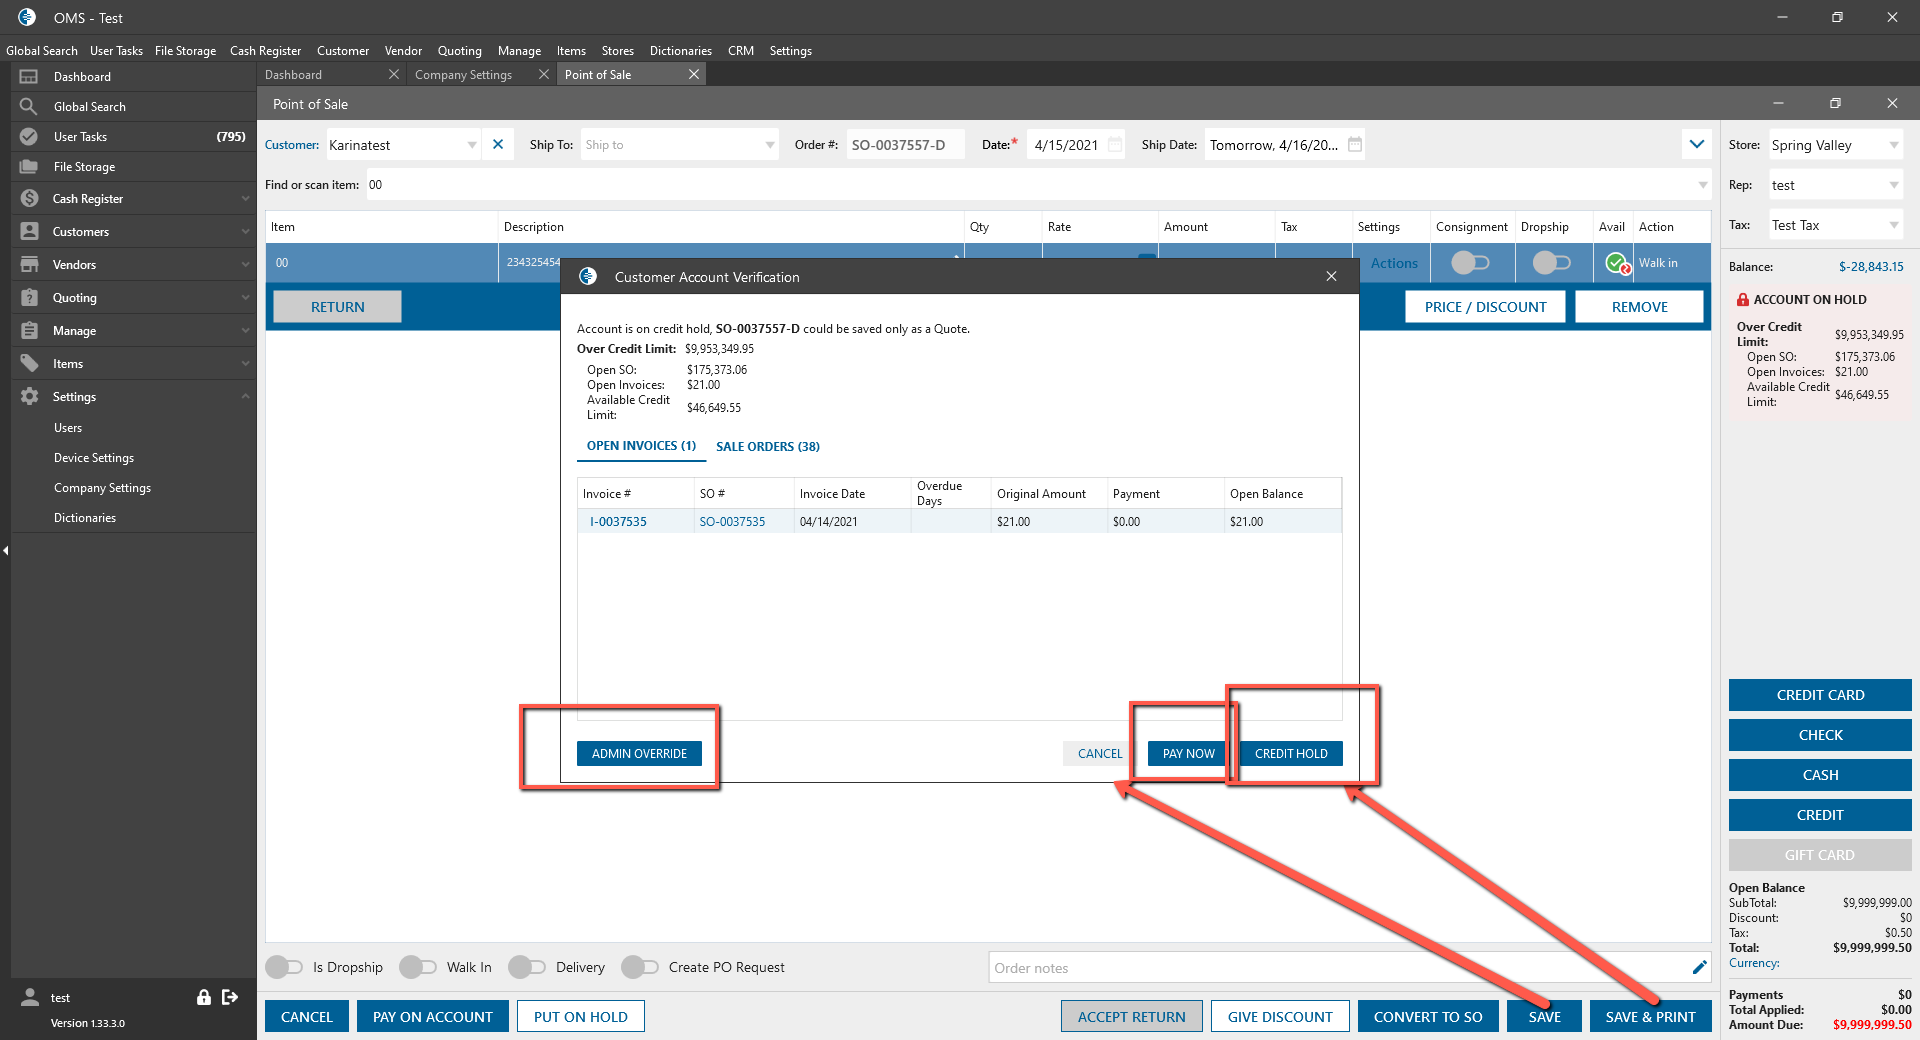Click the Credit Card payment button

click(1820, 695)
